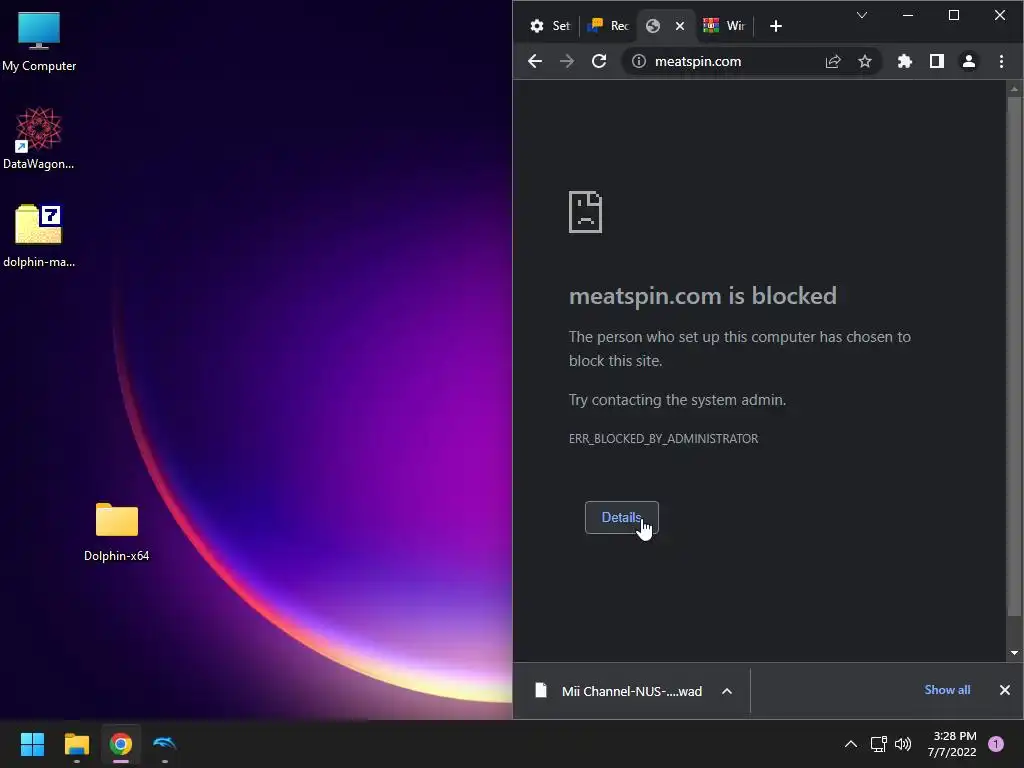
Task: Click the Details button
Action: click(622, 517)
